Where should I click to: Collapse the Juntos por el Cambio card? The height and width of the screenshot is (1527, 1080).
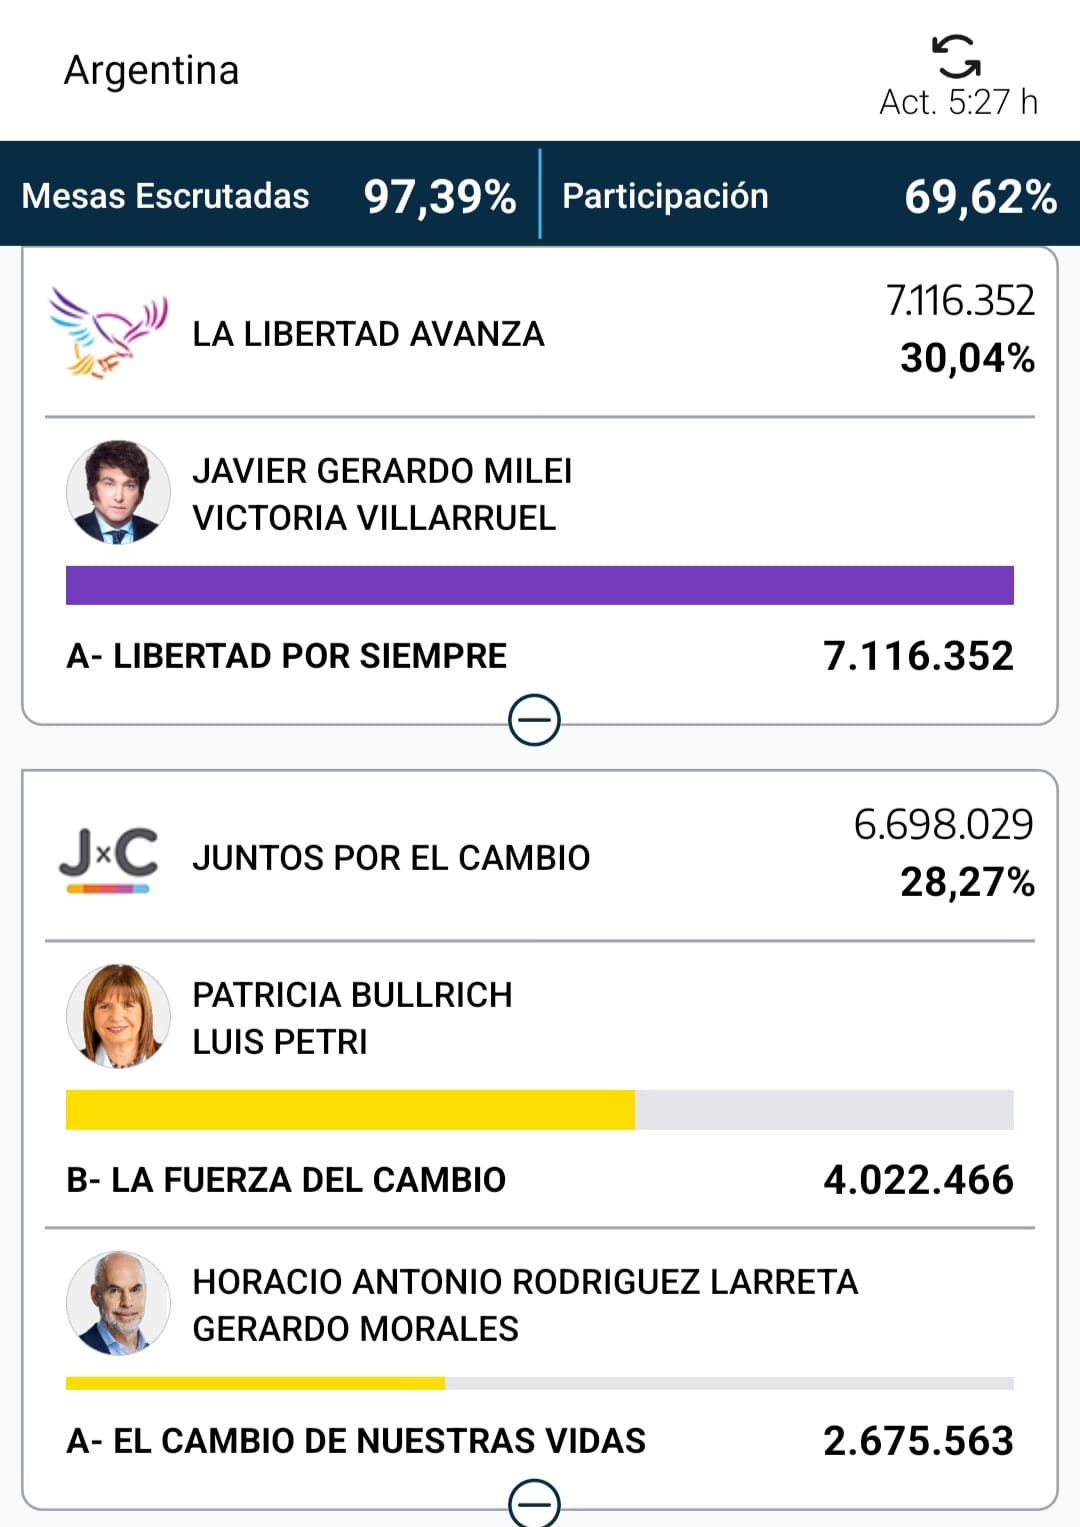coord(534,1503)
